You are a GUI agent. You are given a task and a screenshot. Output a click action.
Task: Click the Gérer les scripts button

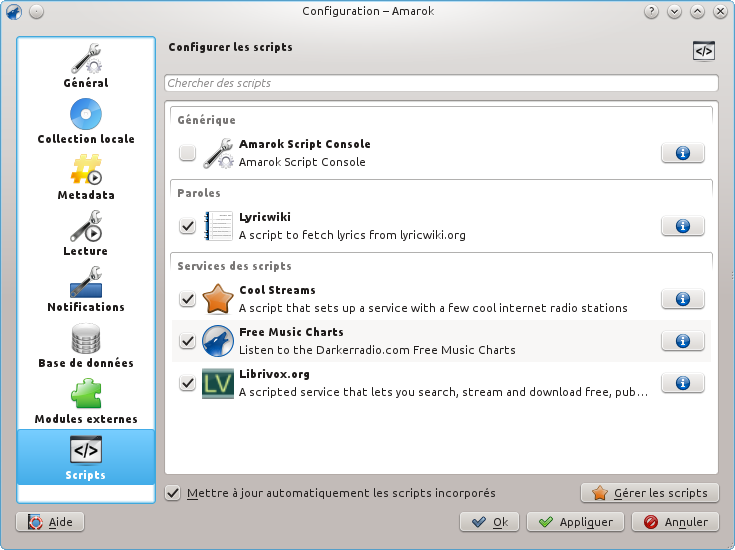pyautogui.click(x=649, y=493)
